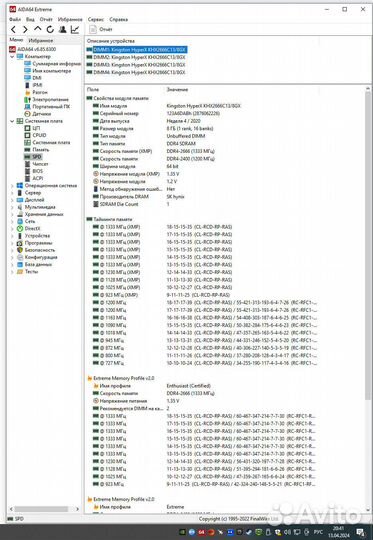373x540 pixels.
Task: Refresh the current page
Action: 50,30
